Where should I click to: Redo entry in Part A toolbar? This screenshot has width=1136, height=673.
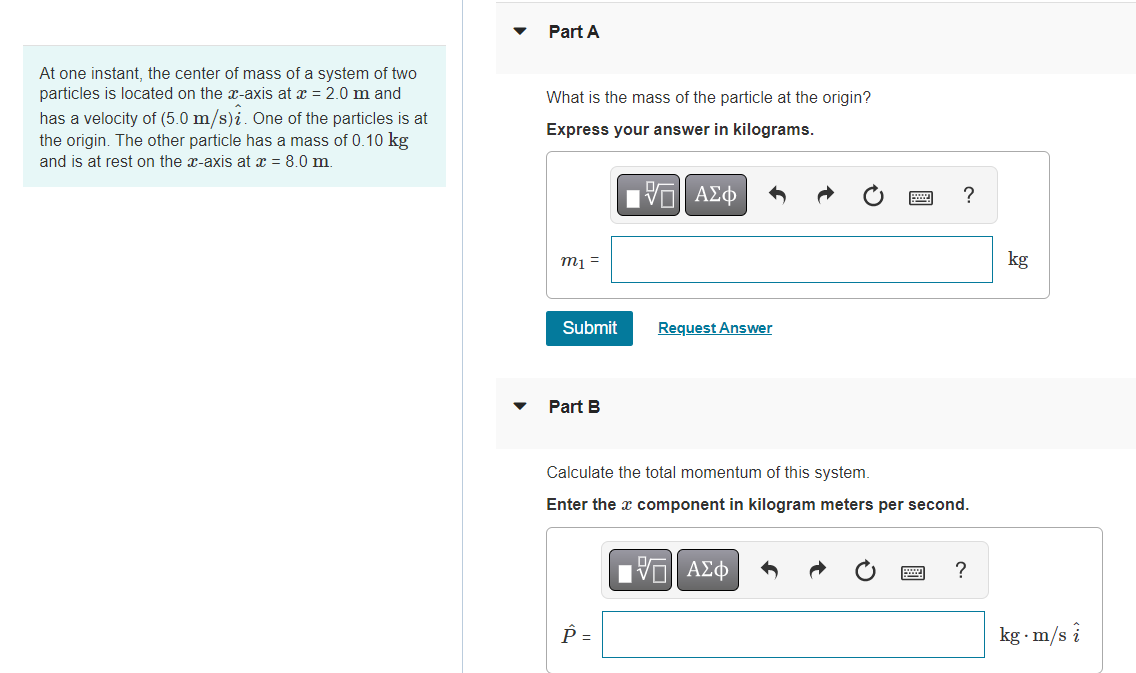[825, 195]
